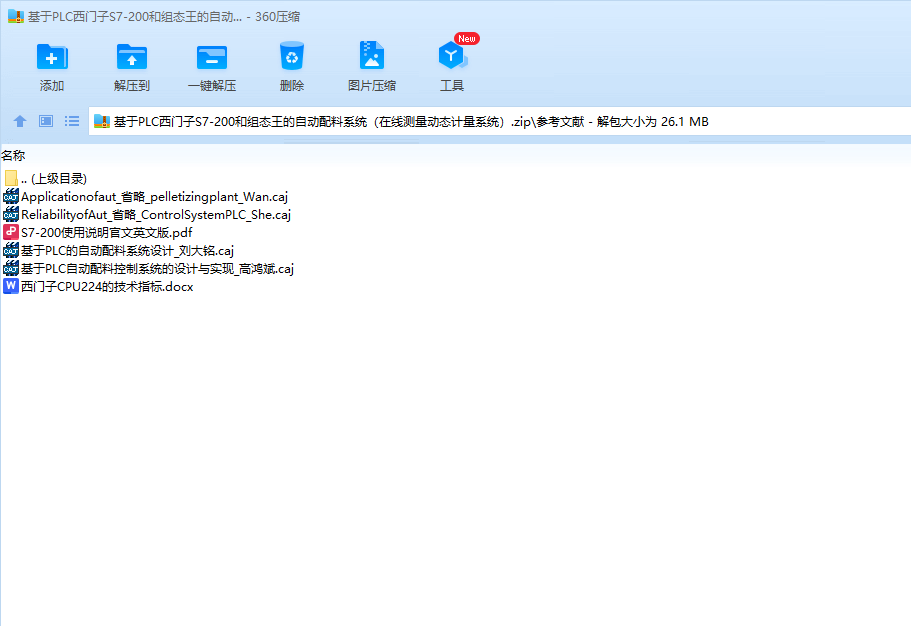Screen dimensions: 911x626
Task: Select '.. (上级目录)' row text
Action: click(x=54, y=178)
